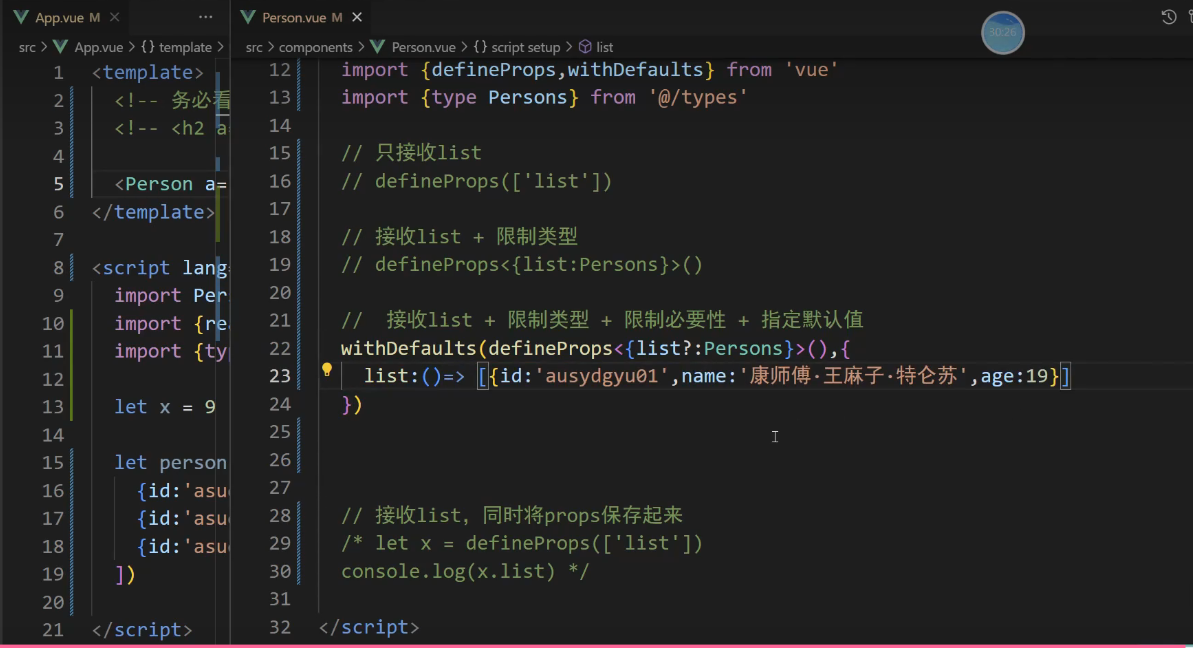Viewport: 1193px width, 650px height.
Task: Click 'console.log(x.list) */' on line 30
Action: click(465, 572)
